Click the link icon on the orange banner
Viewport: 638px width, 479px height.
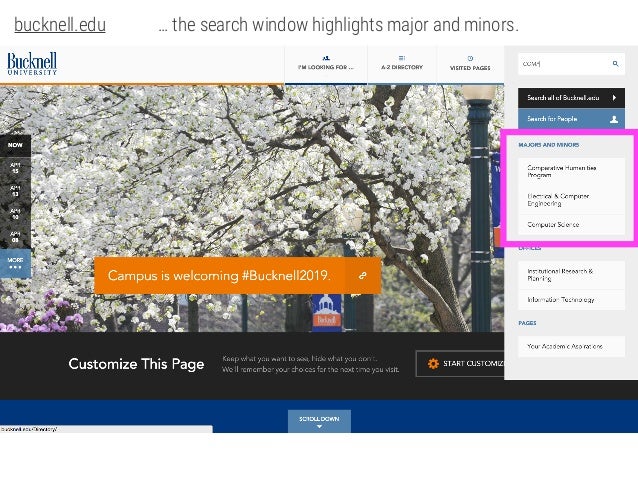[363, 276]
